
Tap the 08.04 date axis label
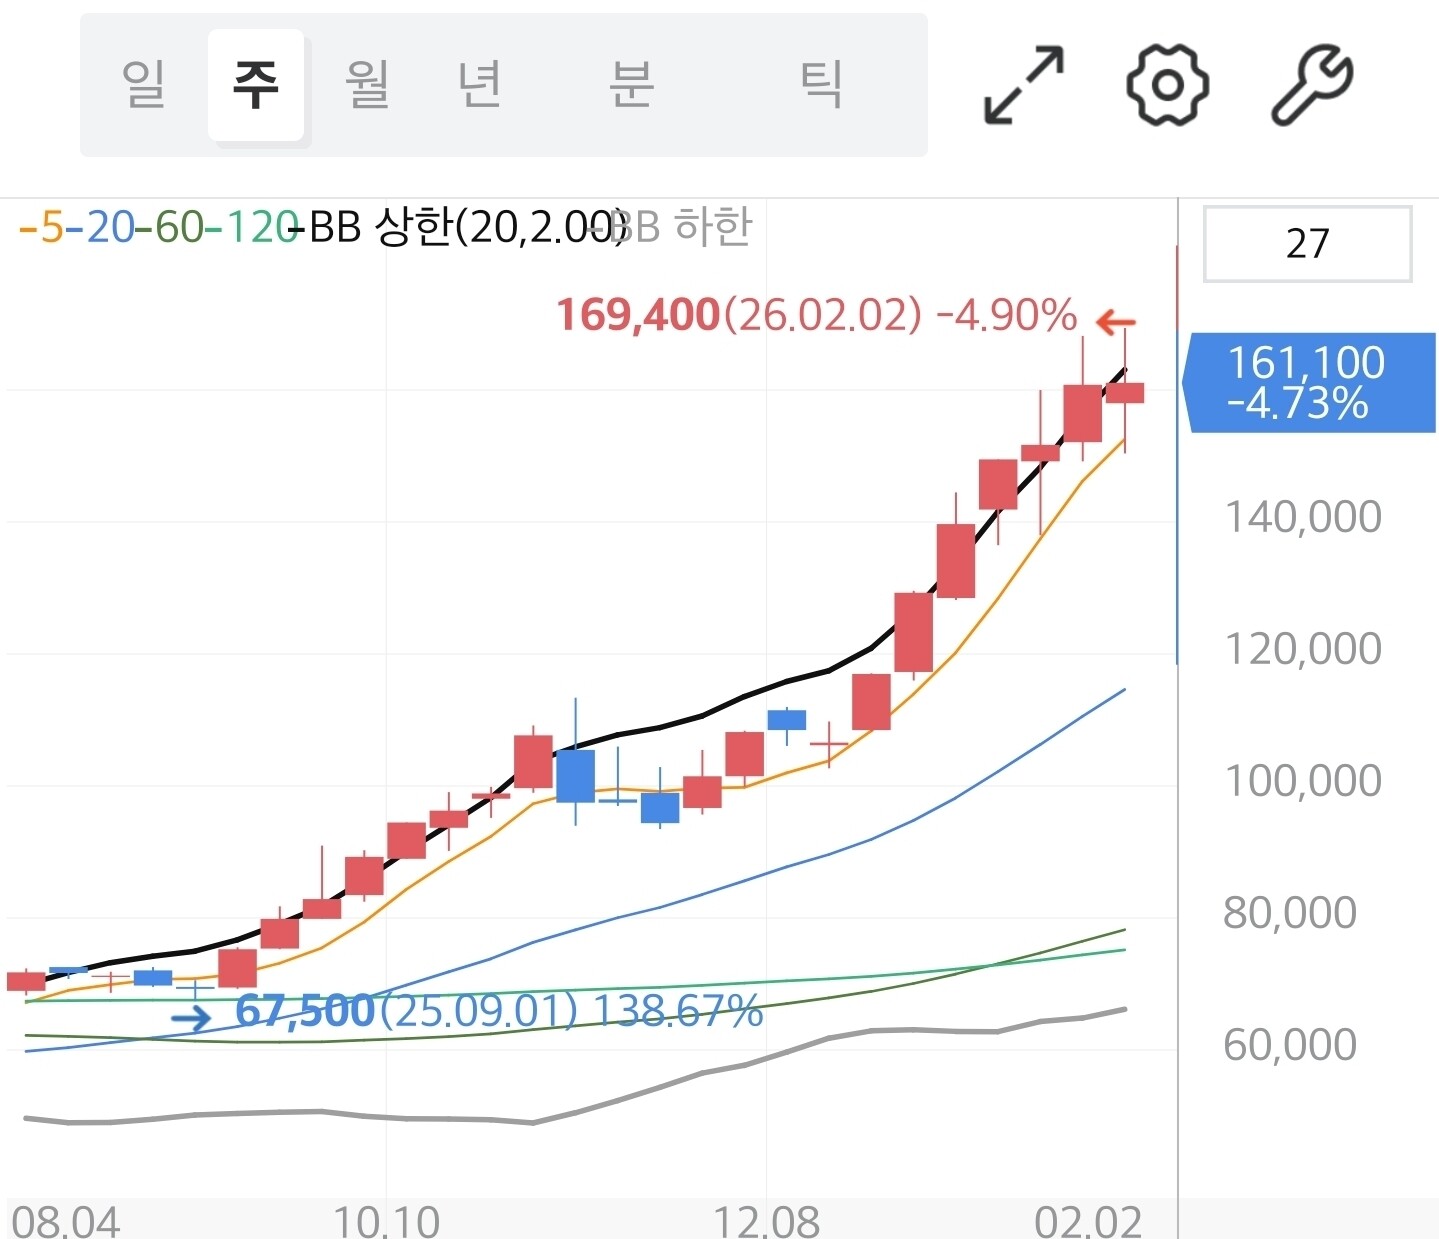[66, 1221]
